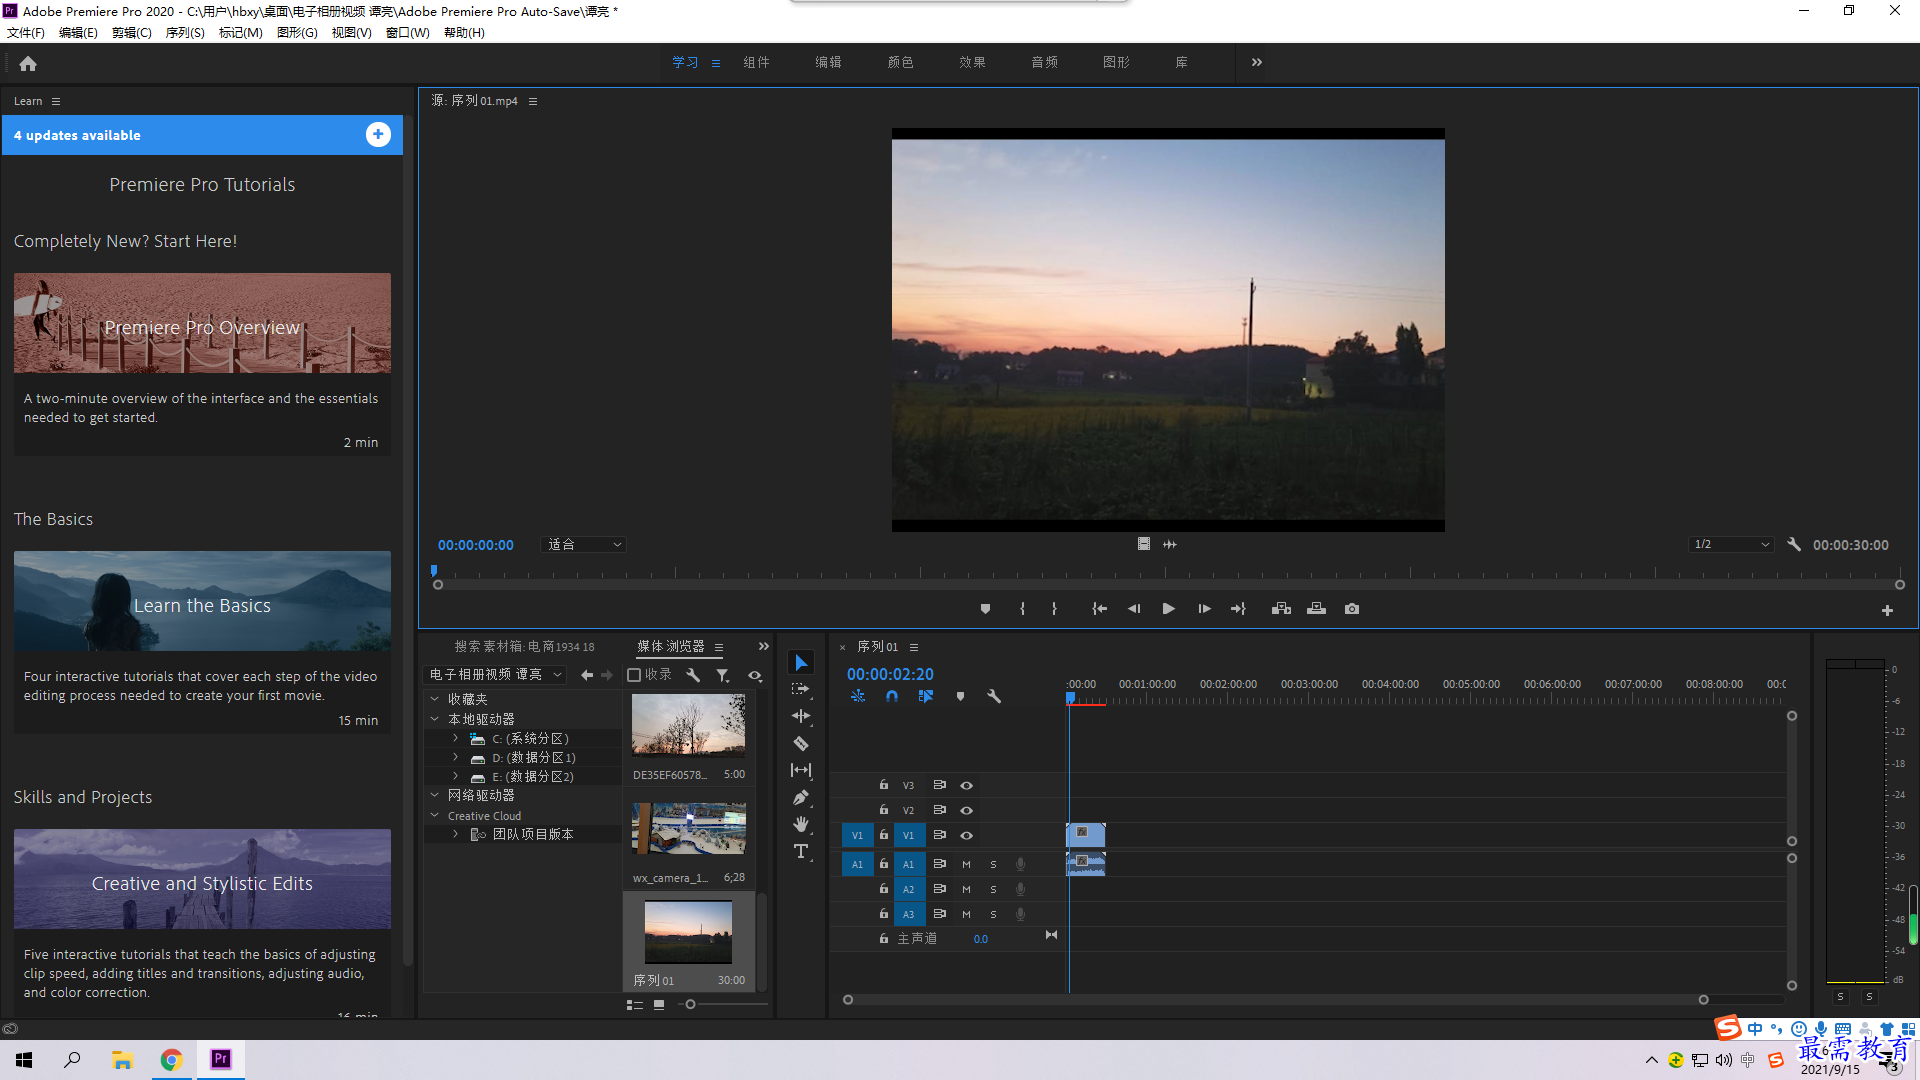Screen dimensions: 1920x1080
Task: Click the Overwrite button
Action: pyautogui.click(x=1316, y=609)
